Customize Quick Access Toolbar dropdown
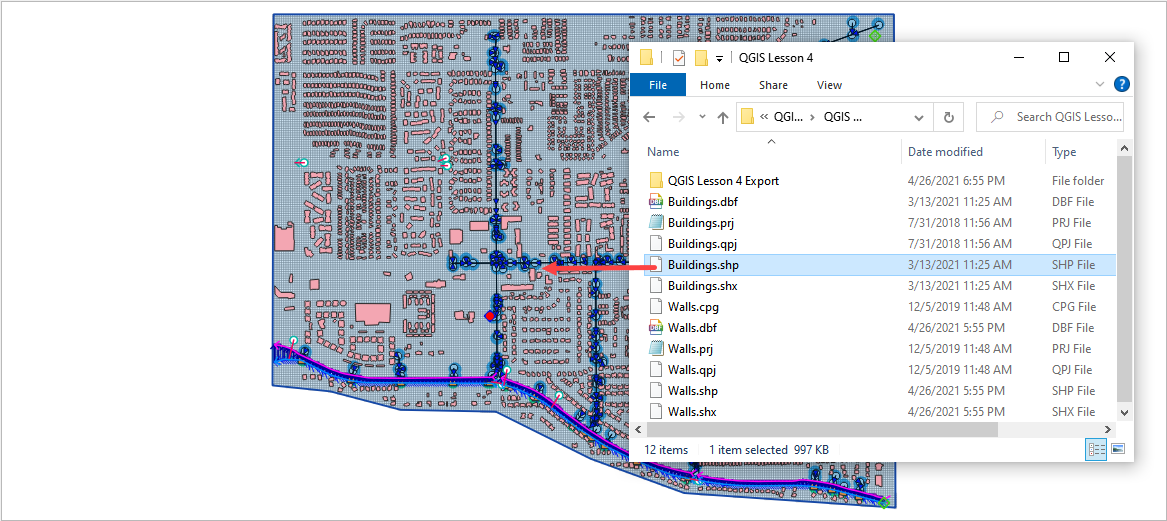 pos(719,58)
